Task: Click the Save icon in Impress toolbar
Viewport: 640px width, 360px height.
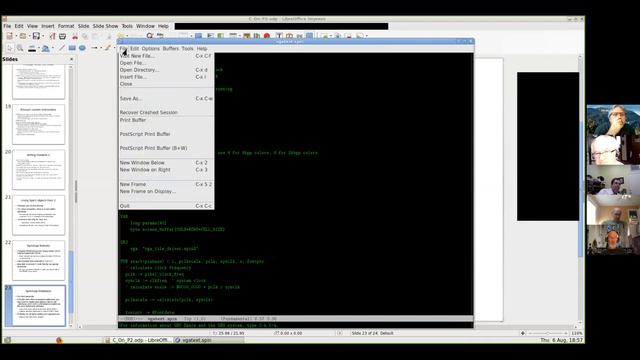Action: point(36,36)
